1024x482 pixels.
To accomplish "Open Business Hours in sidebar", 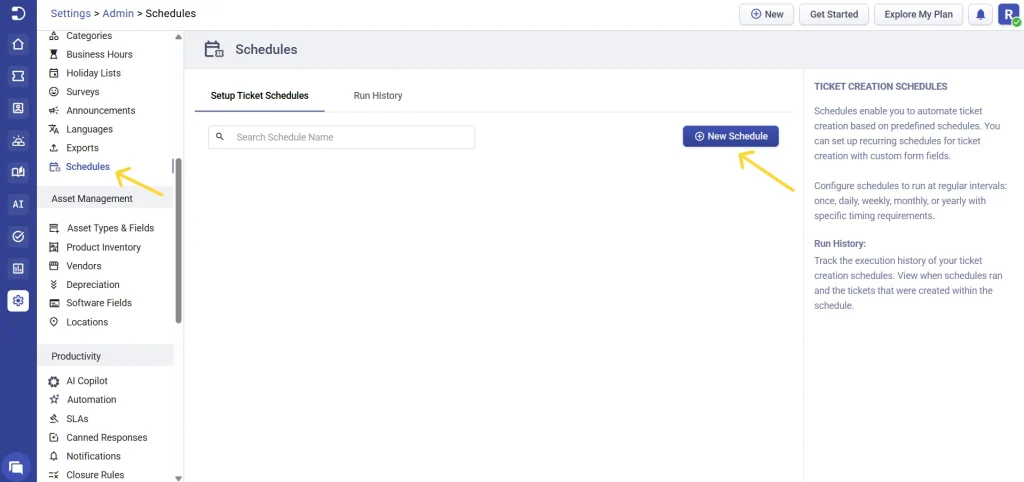I will point(99,54).
